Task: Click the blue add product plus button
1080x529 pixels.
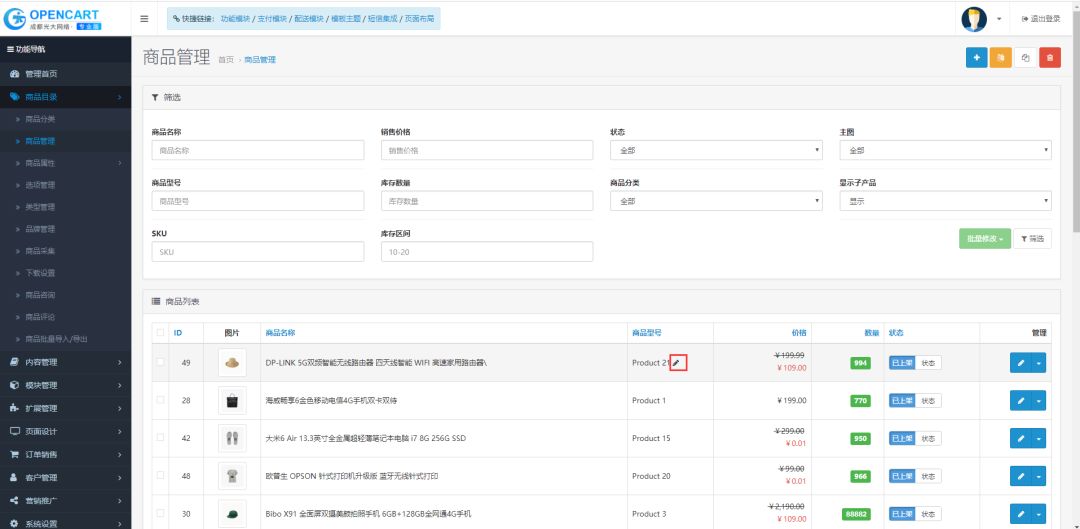Action: [x=976, y=58]
